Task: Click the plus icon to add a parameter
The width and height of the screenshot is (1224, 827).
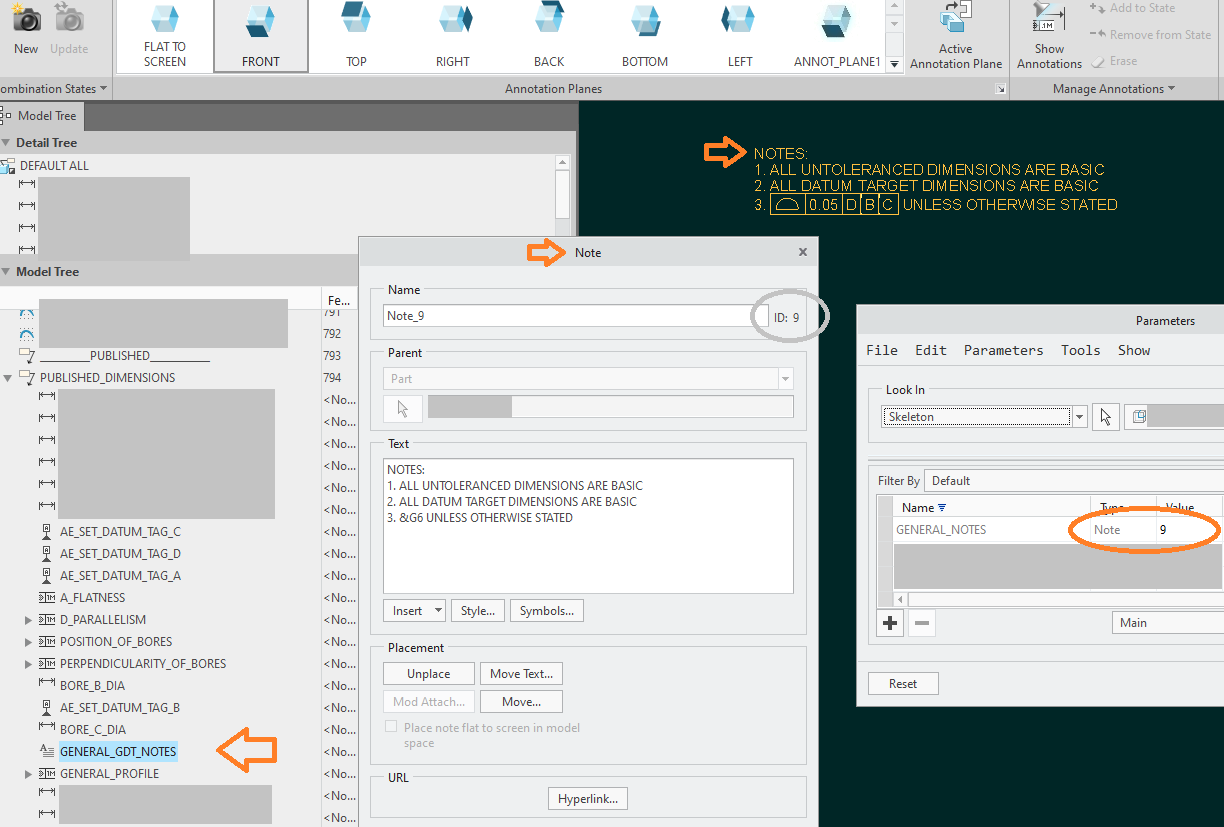Action: 889,622
